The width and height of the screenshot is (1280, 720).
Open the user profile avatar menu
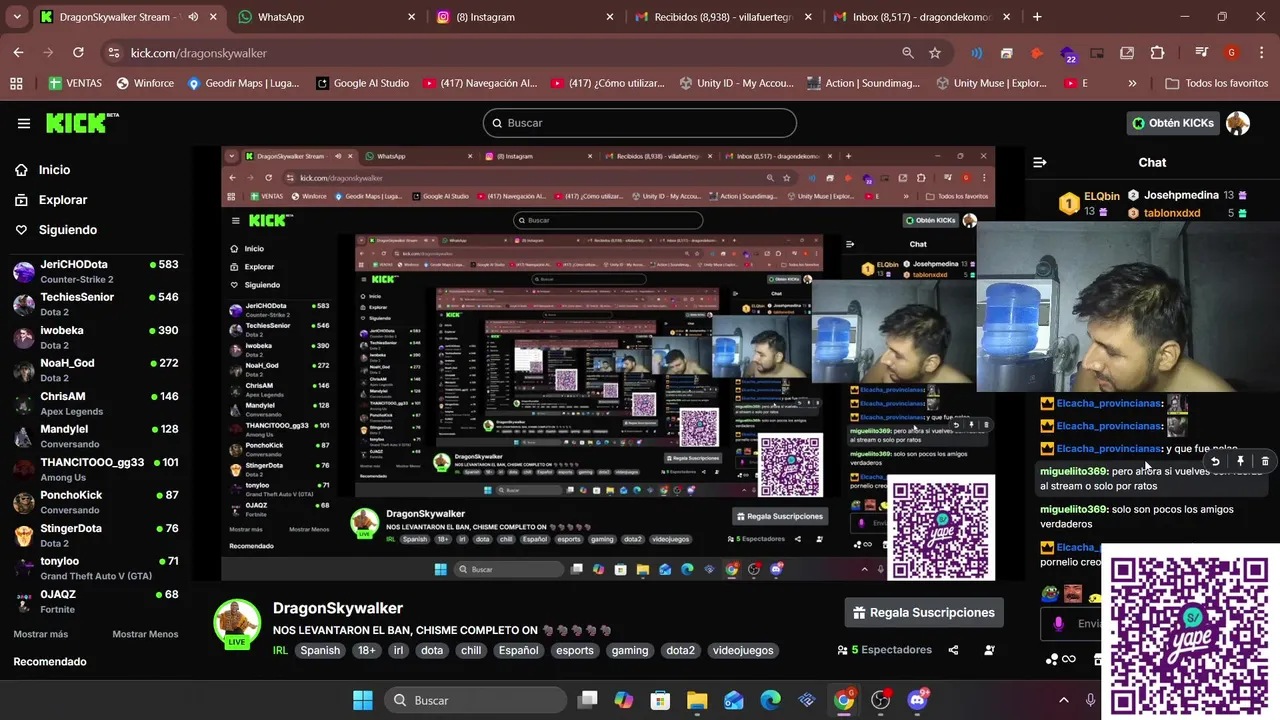click(1238, 123)
